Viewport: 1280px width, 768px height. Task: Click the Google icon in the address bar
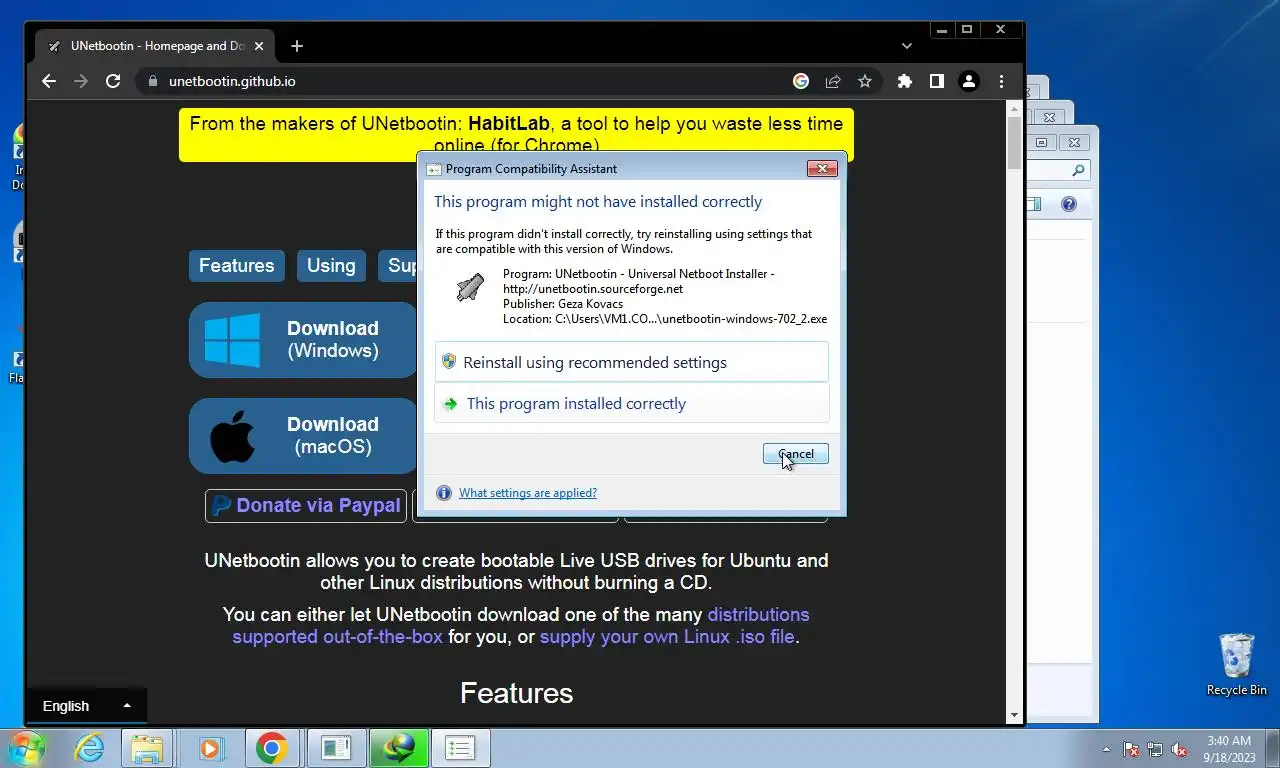(x=801, y=81)
